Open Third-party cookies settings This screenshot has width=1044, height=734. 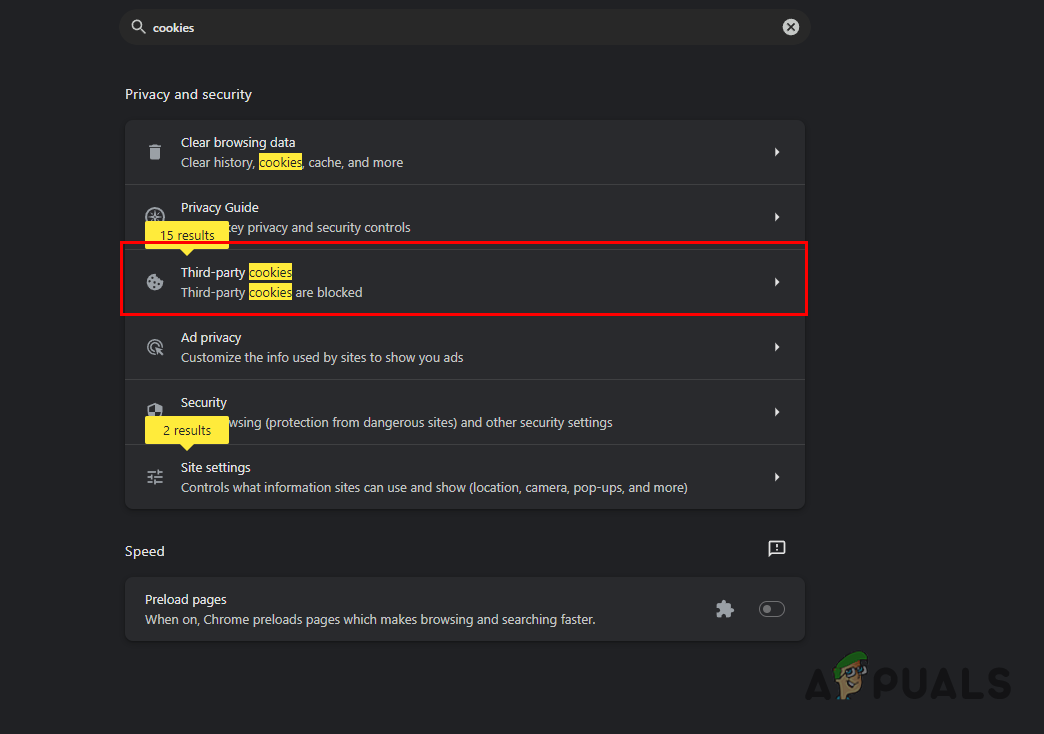pos(465,282)
